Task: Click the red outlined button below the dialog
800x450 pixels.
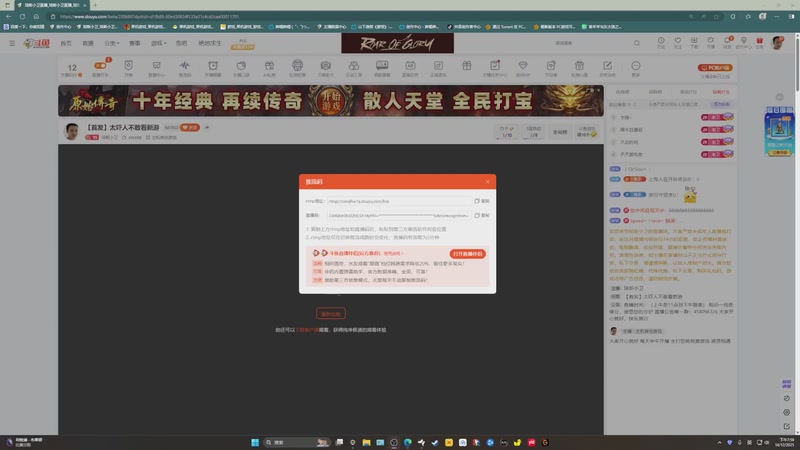Action: point(331,313)
